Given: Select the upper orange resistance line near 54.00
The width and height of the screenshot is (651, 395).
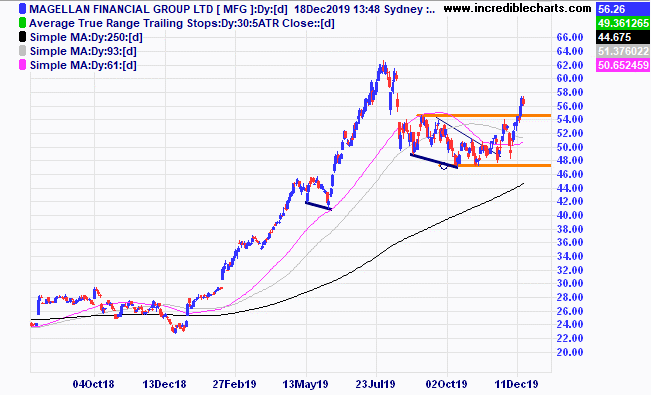Looking at the screenshot, I should 484,115.
